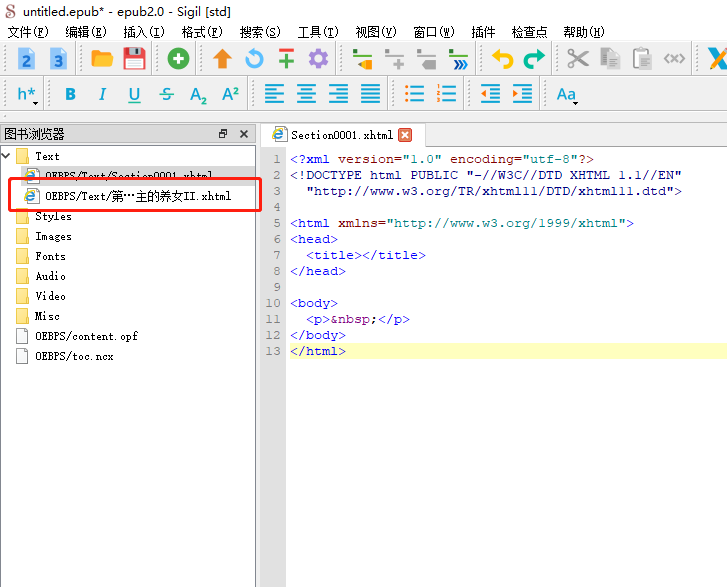
Task: Toggle underline formatting
Action: [x=134, y=95]
